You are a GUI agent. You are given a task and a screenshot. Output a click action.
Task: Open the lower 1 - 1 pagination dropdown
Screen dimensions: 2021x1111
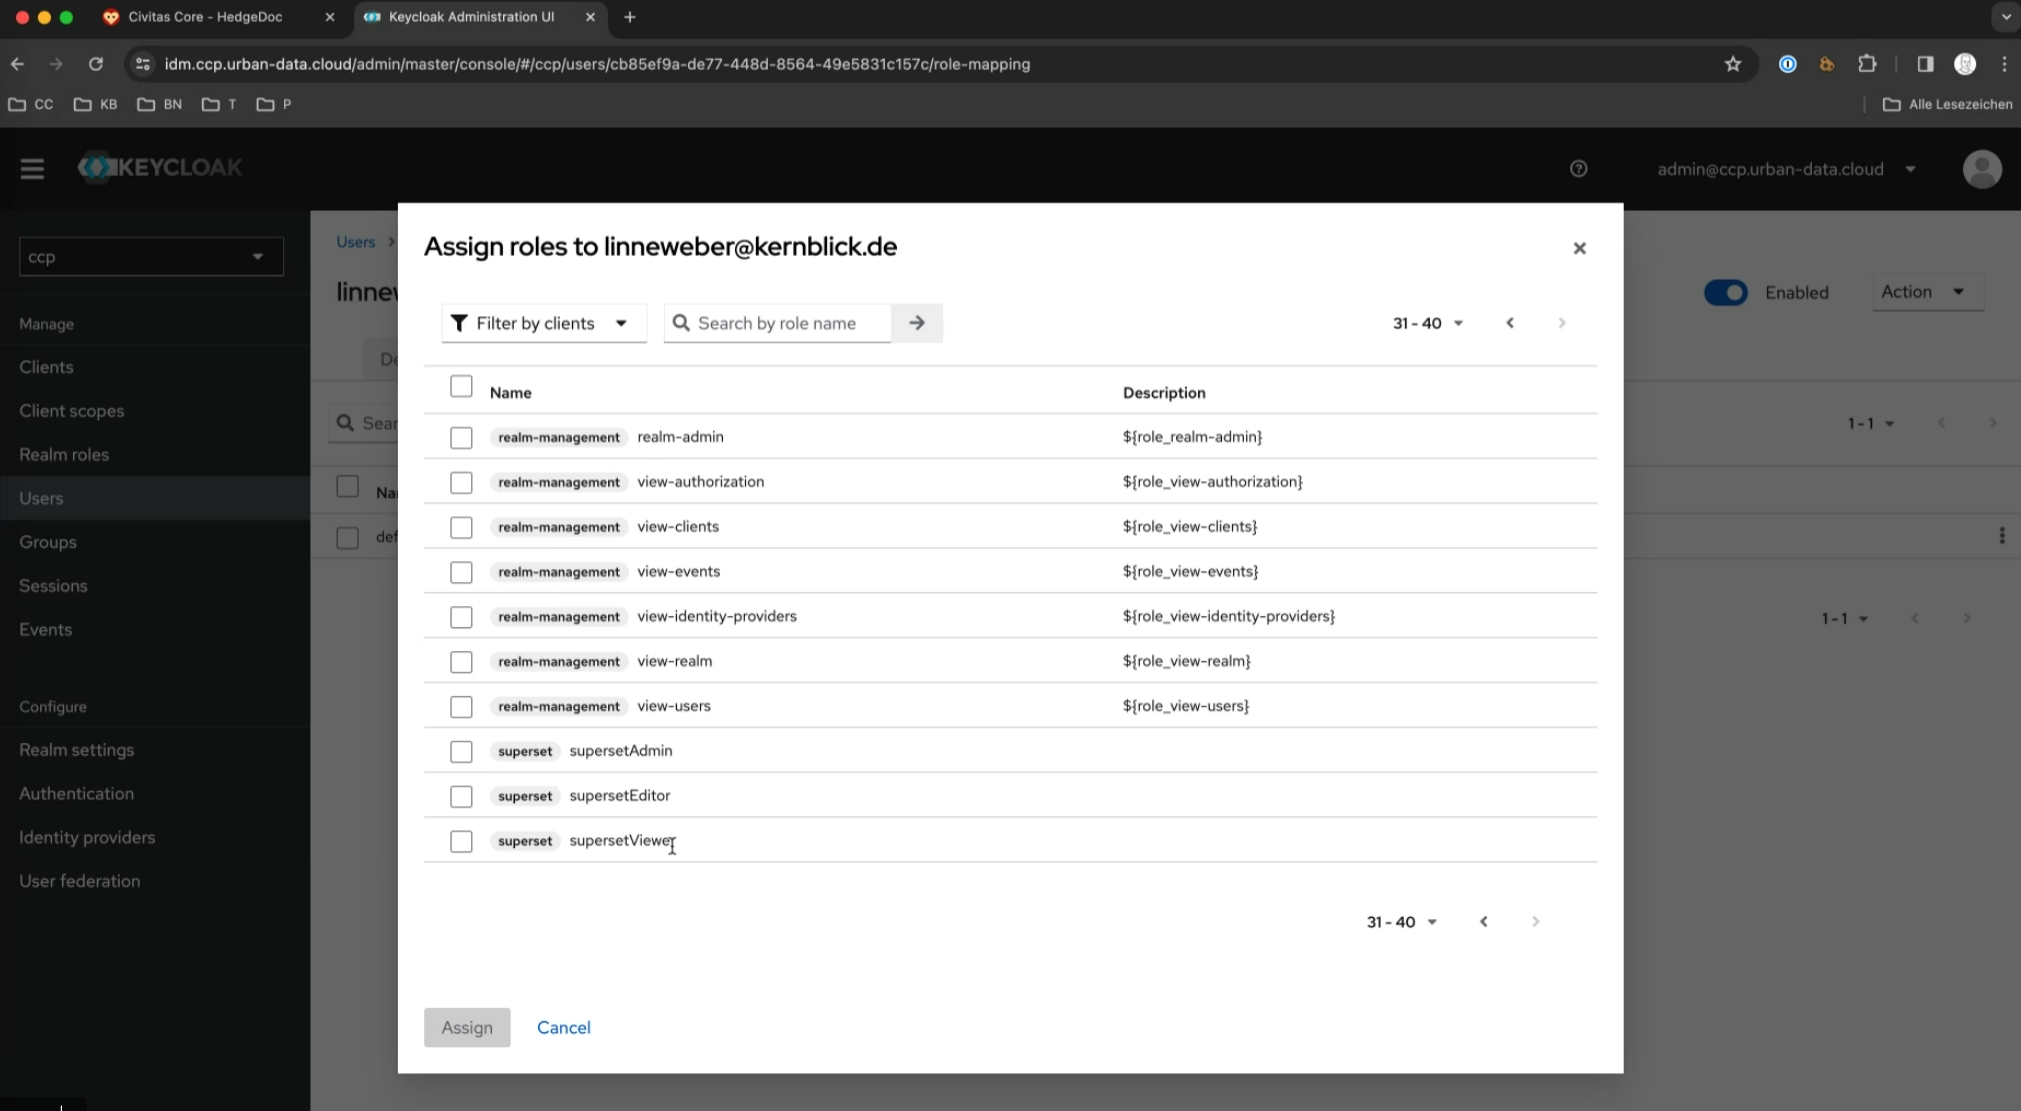1845,619
